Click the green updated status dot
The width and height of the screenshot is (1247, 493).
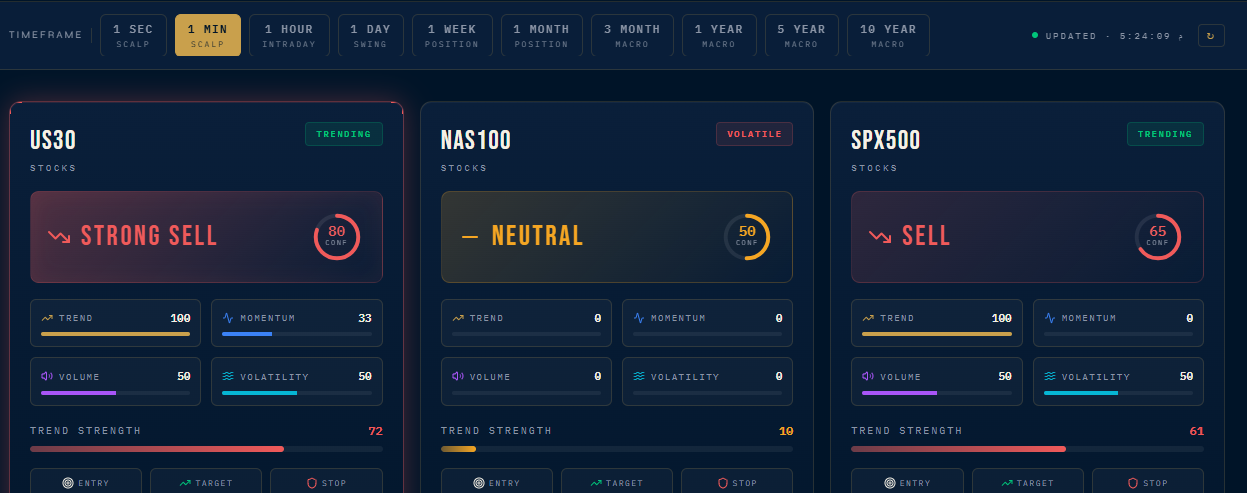point(1035,35)
